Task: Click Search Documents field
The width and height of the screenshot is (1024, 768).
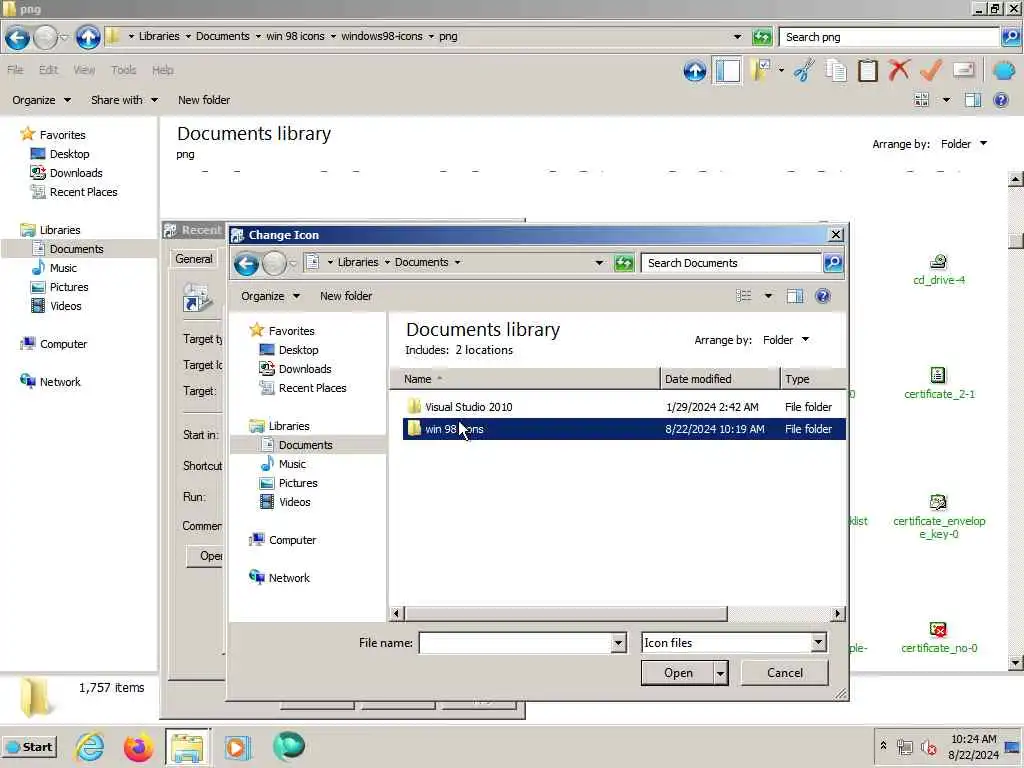Action: tap(731, 263)
